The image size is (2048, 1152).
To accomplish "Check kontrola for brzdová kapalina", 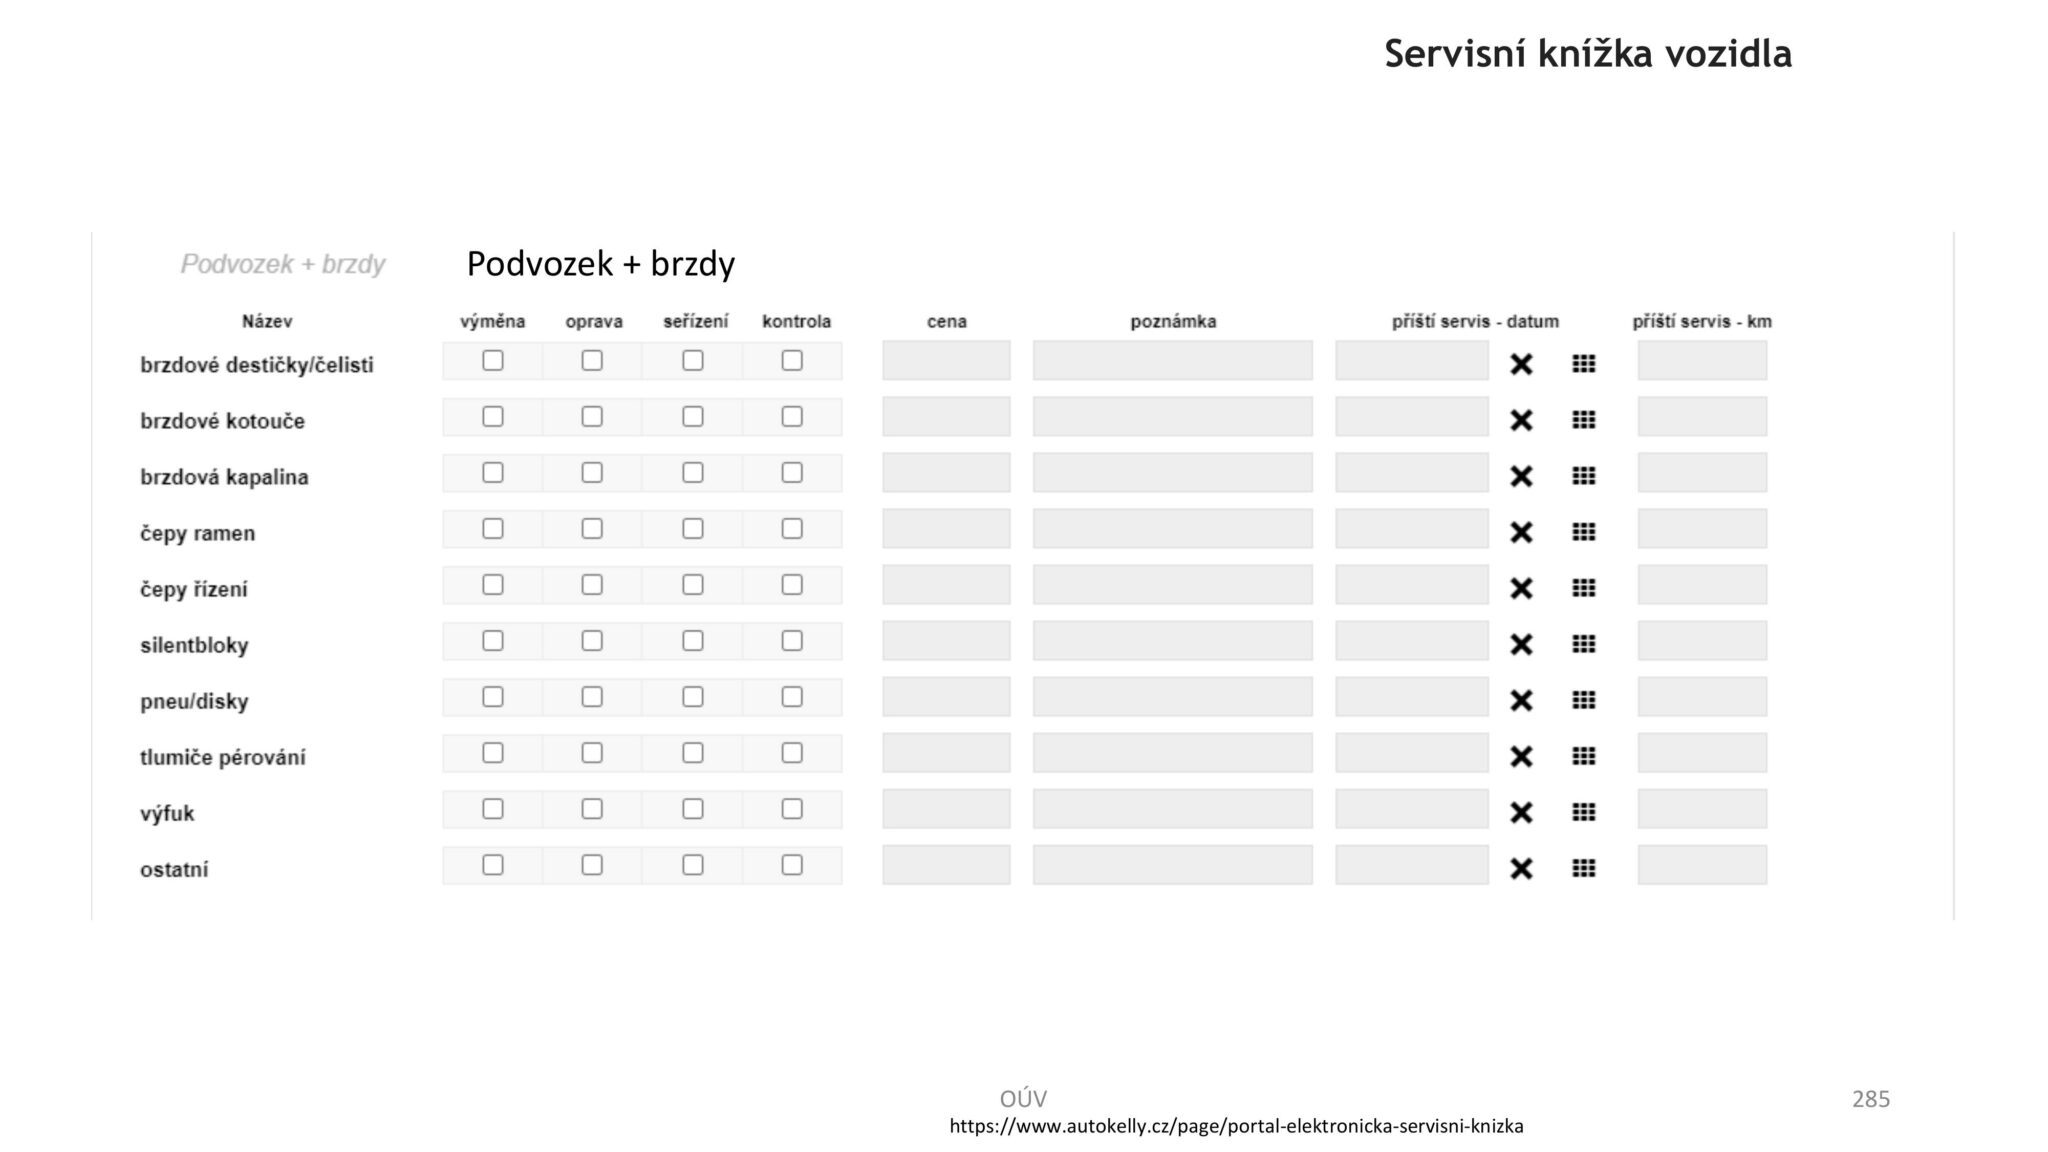I will point(792,472).
